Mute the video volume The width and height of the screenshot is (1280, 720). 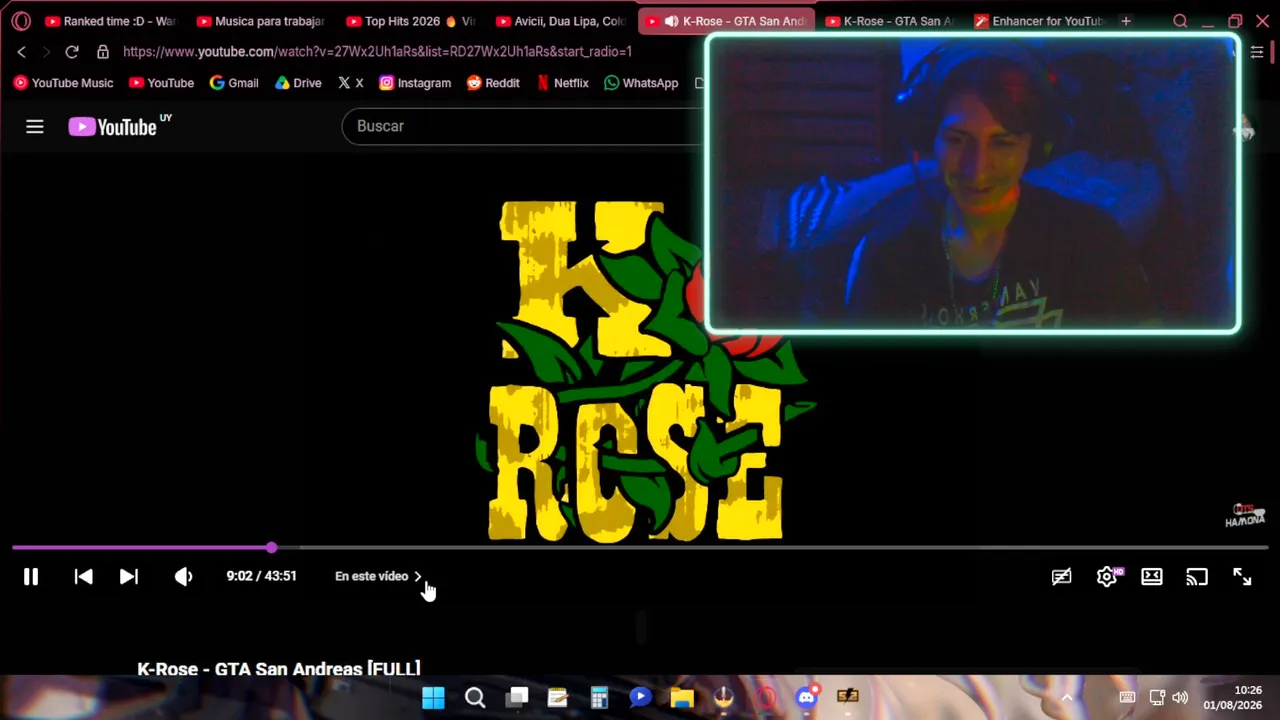(x=184, y=577)
